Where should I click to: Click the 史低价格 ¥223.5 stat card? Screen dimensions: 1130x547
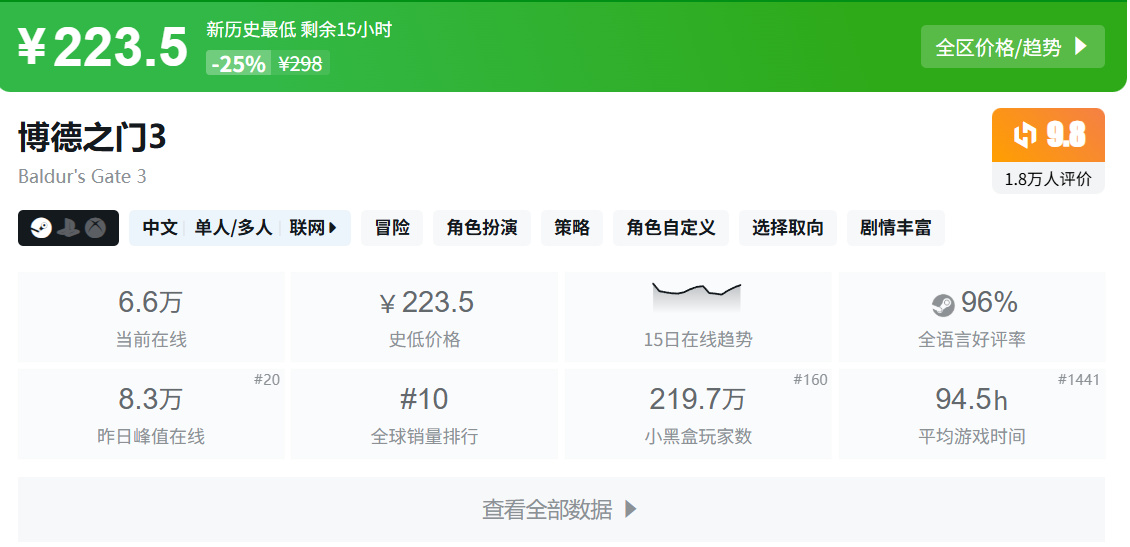pyautogui.click(x=424, y=317)
